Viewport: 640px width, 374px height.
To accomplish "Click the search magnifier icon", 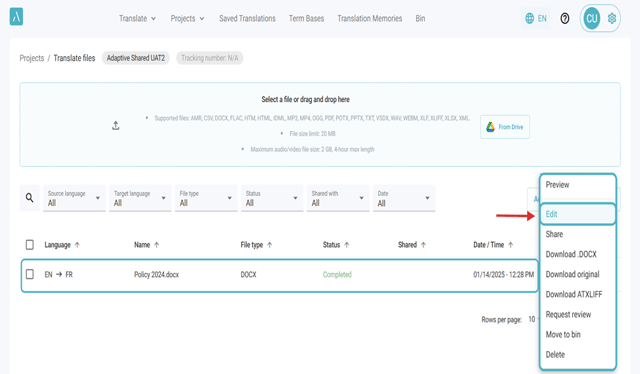I will coord(29,198).
